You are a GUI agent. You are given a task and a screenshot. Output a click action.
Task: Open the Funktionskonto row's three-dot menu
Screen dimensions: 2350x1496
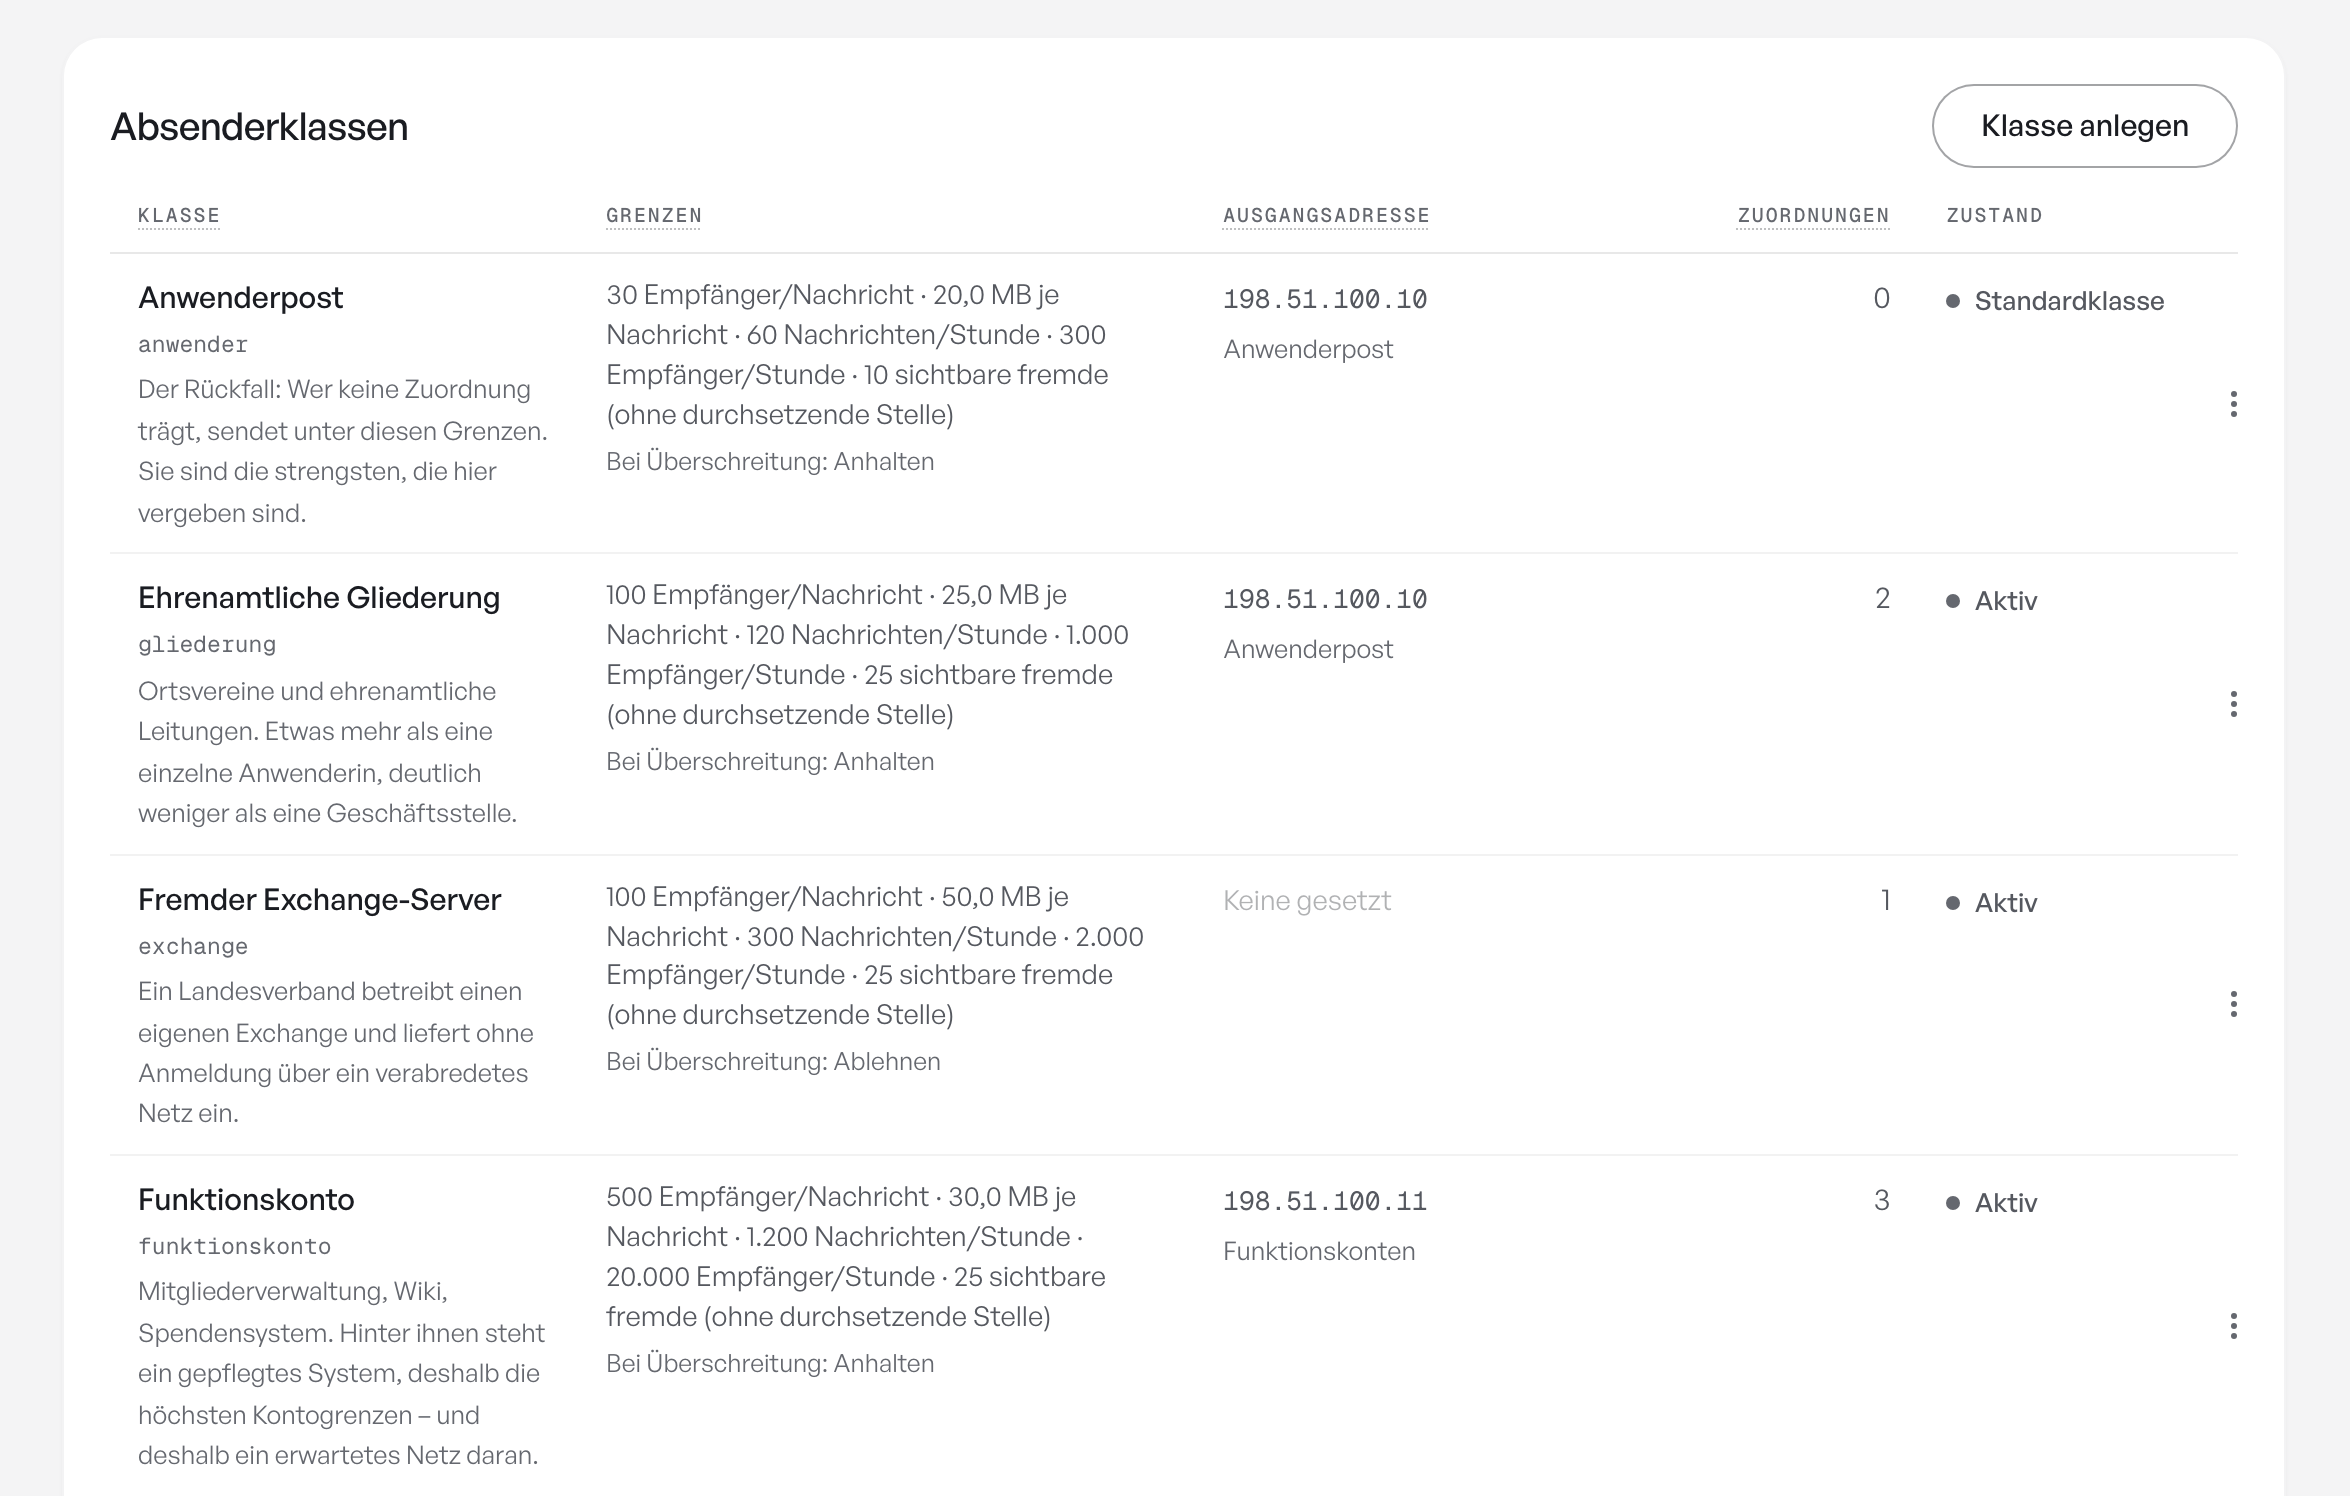(2233, 1326)
